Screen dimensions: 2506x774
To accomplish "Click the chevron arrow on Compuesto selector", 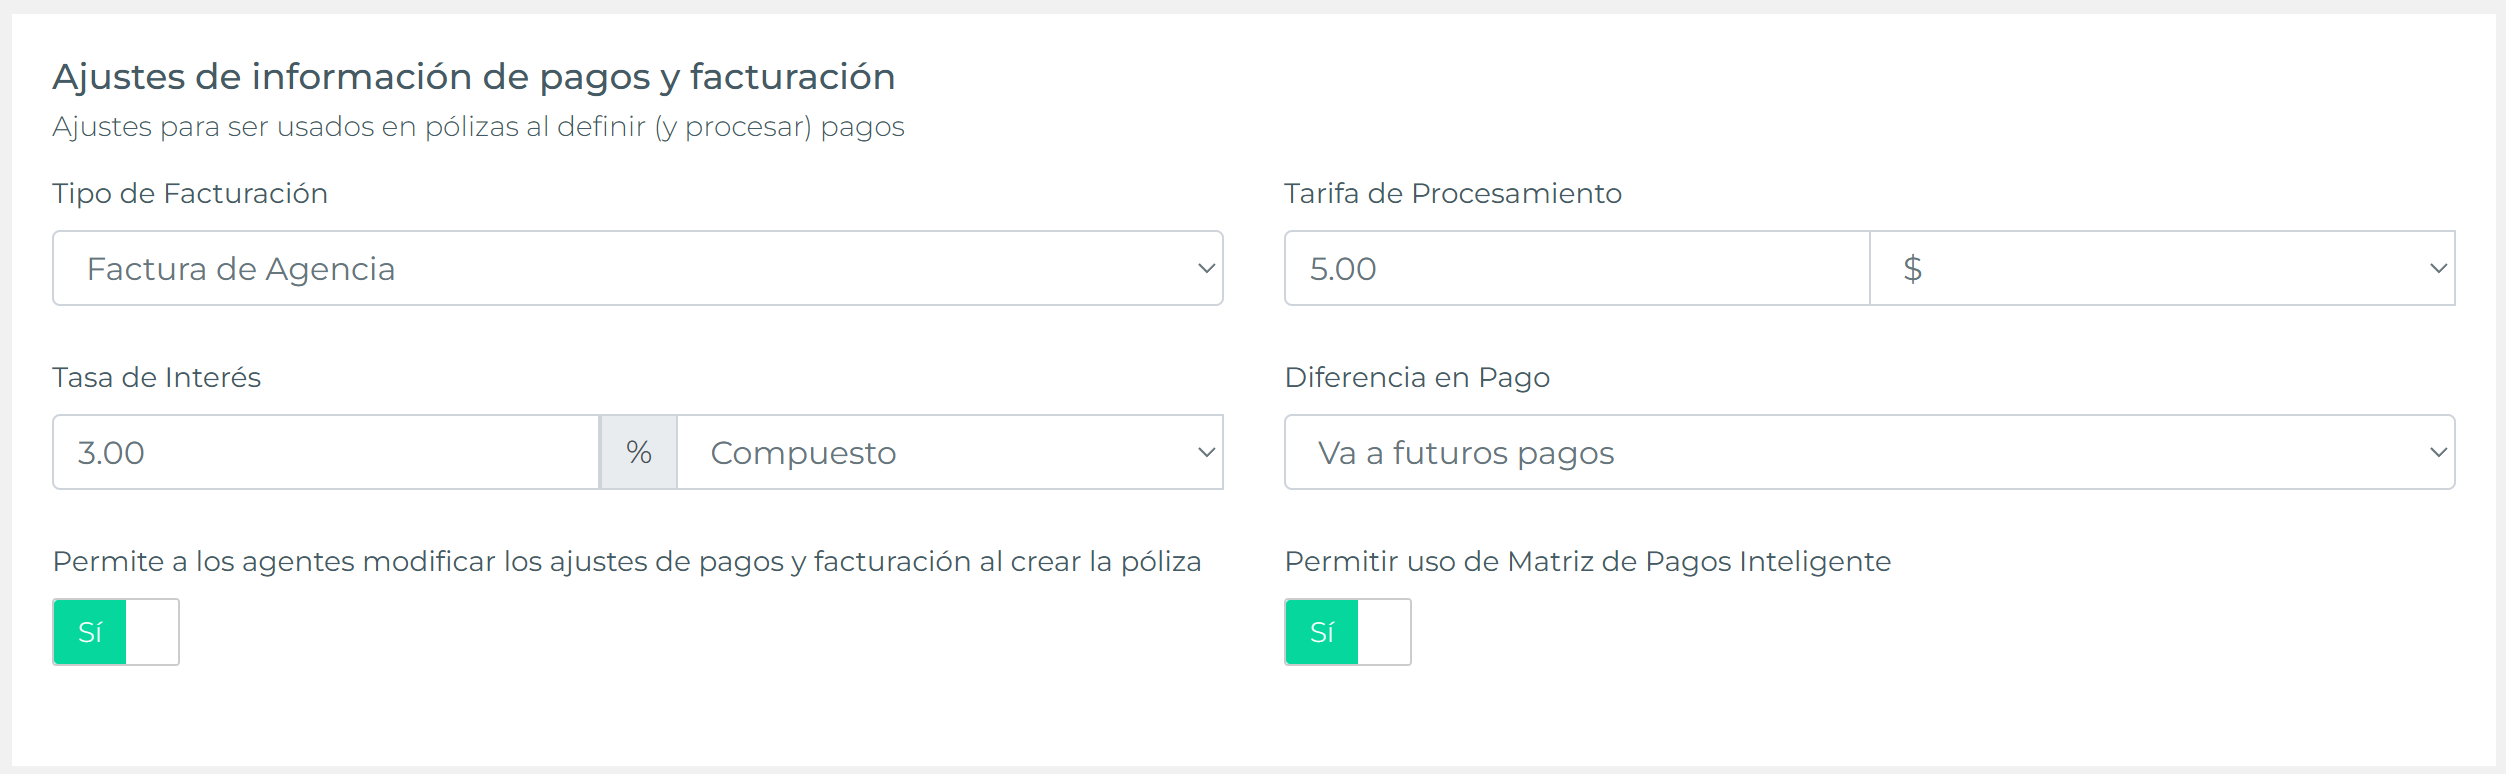I will tap(1206, 452).
